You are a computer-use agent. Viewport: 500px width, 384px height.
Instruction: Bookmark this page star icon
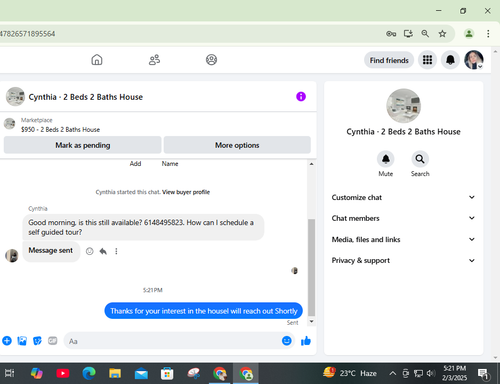tap(442, 34)
